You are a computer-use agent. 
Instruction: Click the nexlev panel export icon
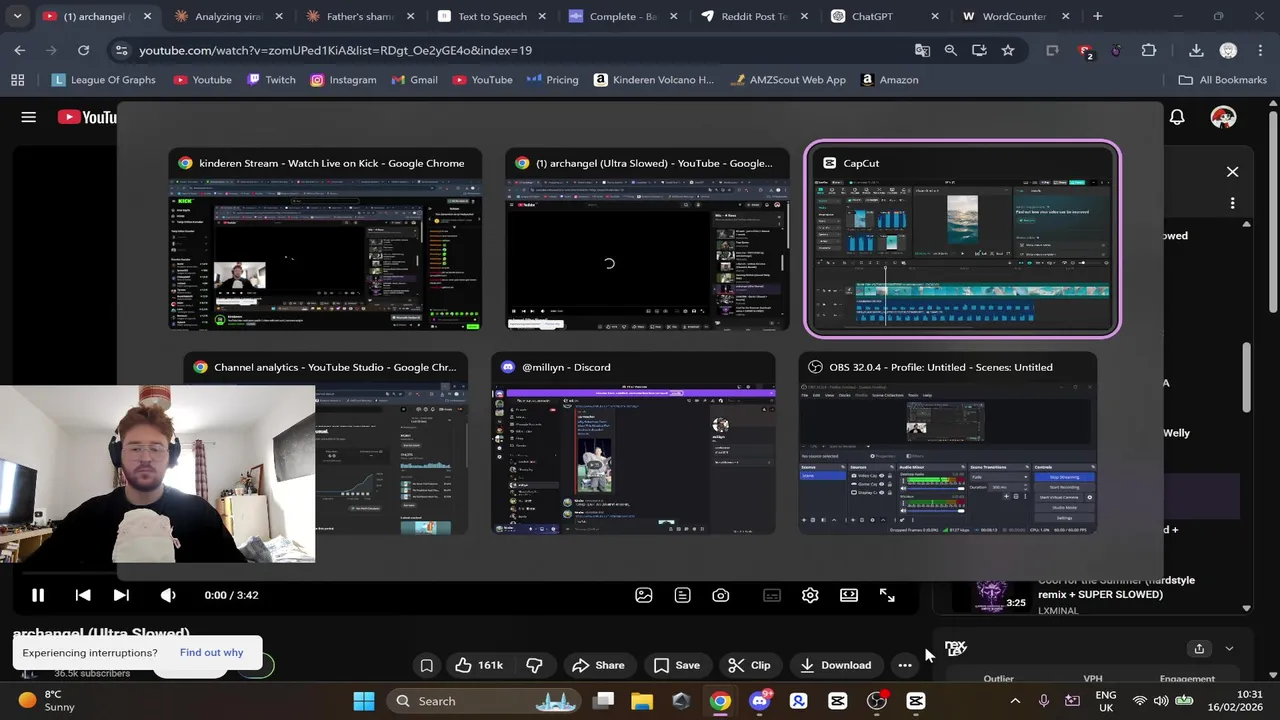(x=1199, y=648)
